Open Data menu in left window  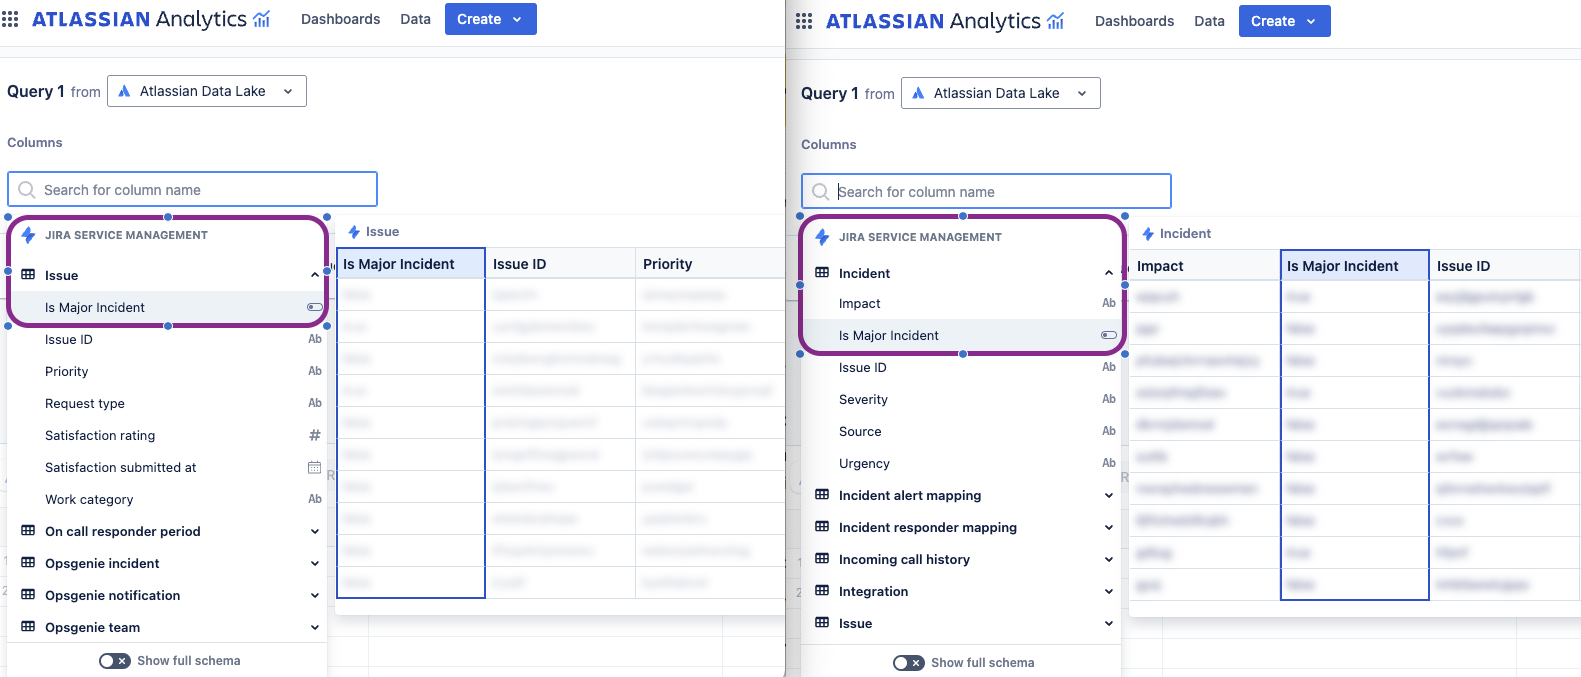point(416,19)
